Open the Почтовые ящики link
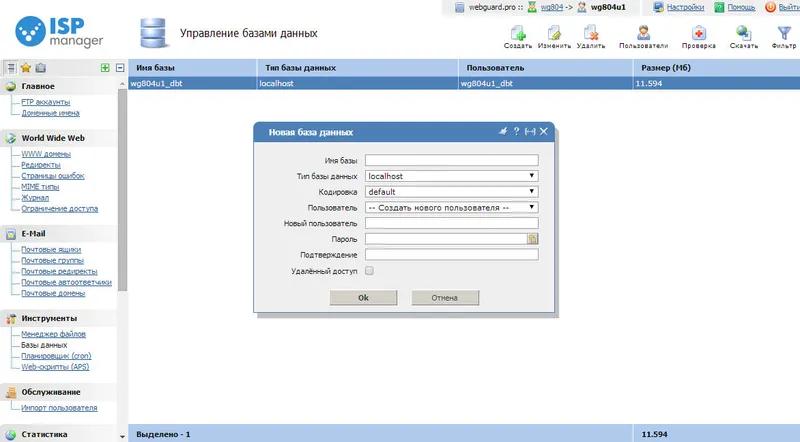 pos(51,250)
